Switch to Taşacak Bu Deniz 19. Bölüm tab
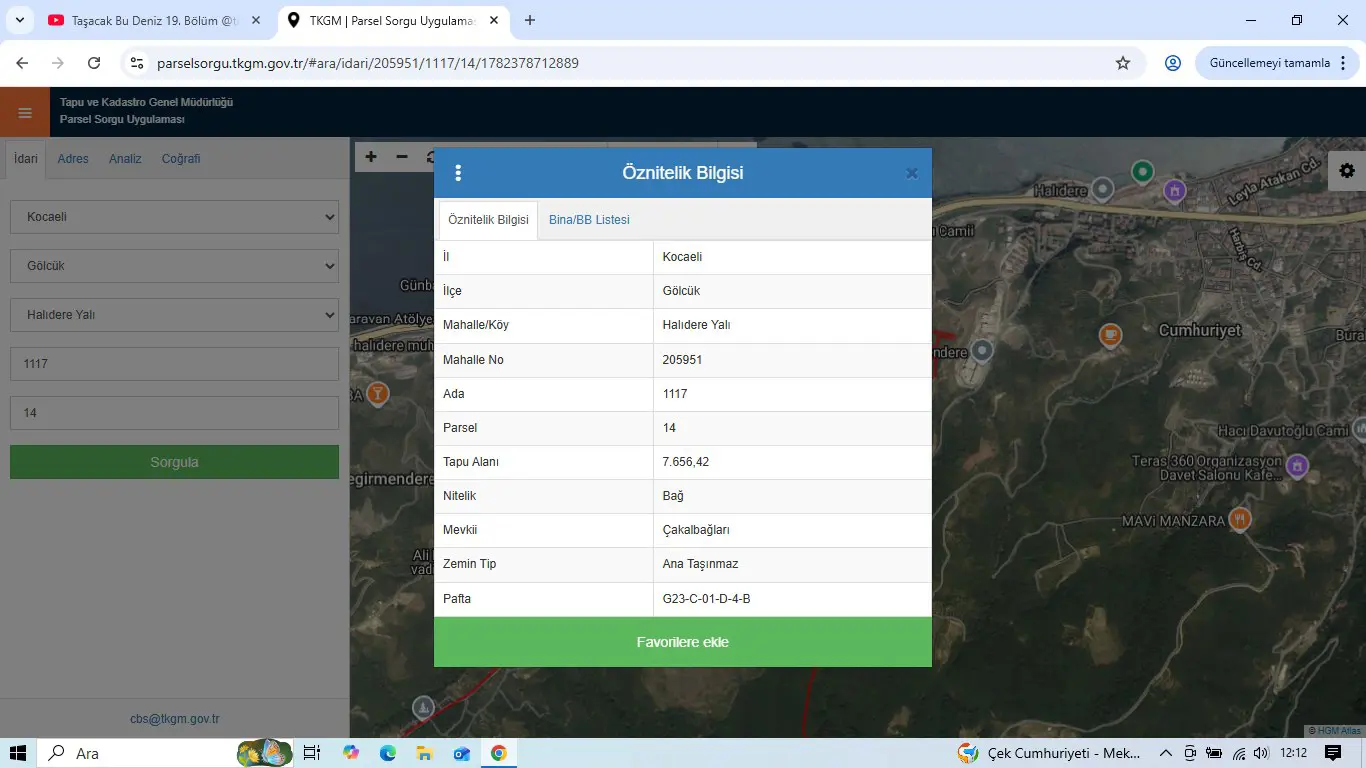This screenshot has width=1366, height=768. (x=154, y=20)
